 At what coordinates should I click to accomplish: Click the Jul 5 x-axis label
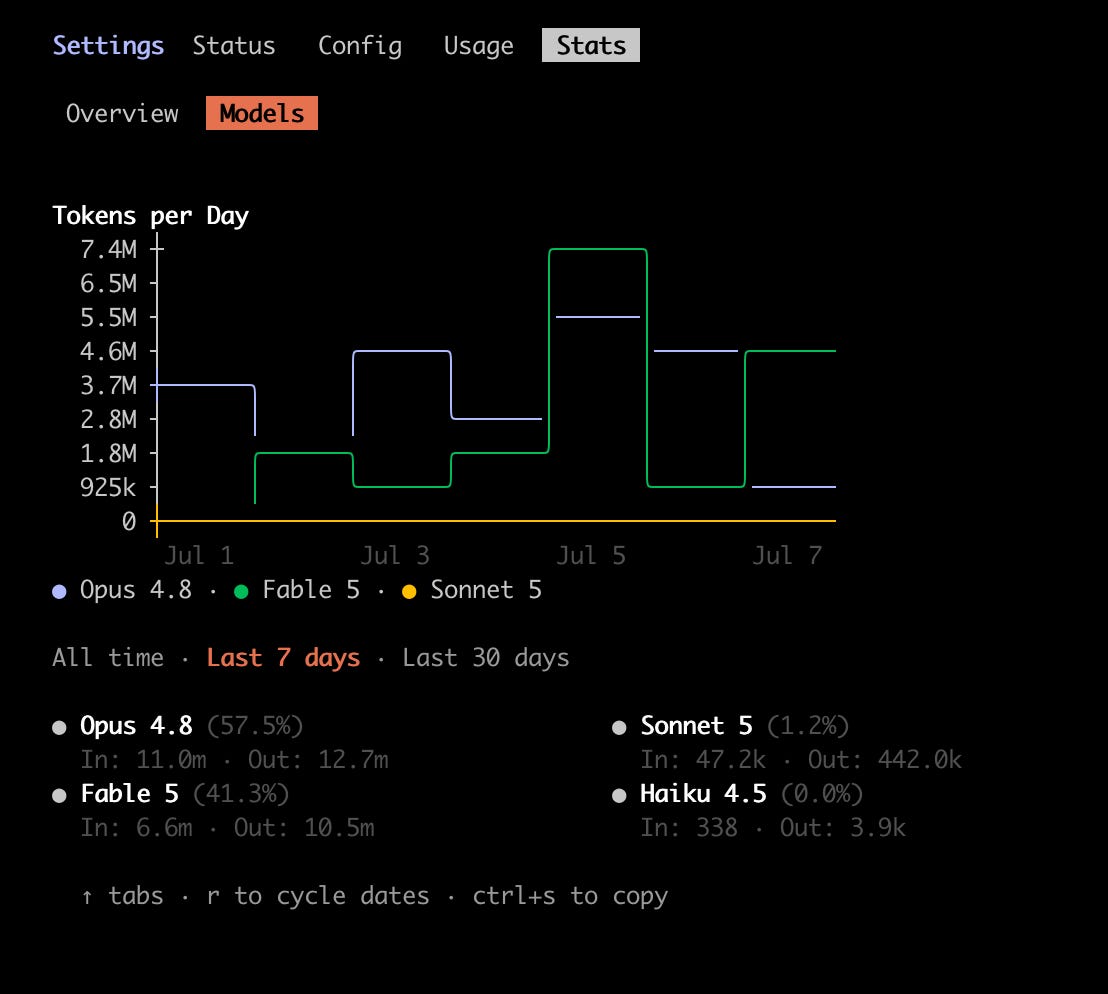[591, 555]
